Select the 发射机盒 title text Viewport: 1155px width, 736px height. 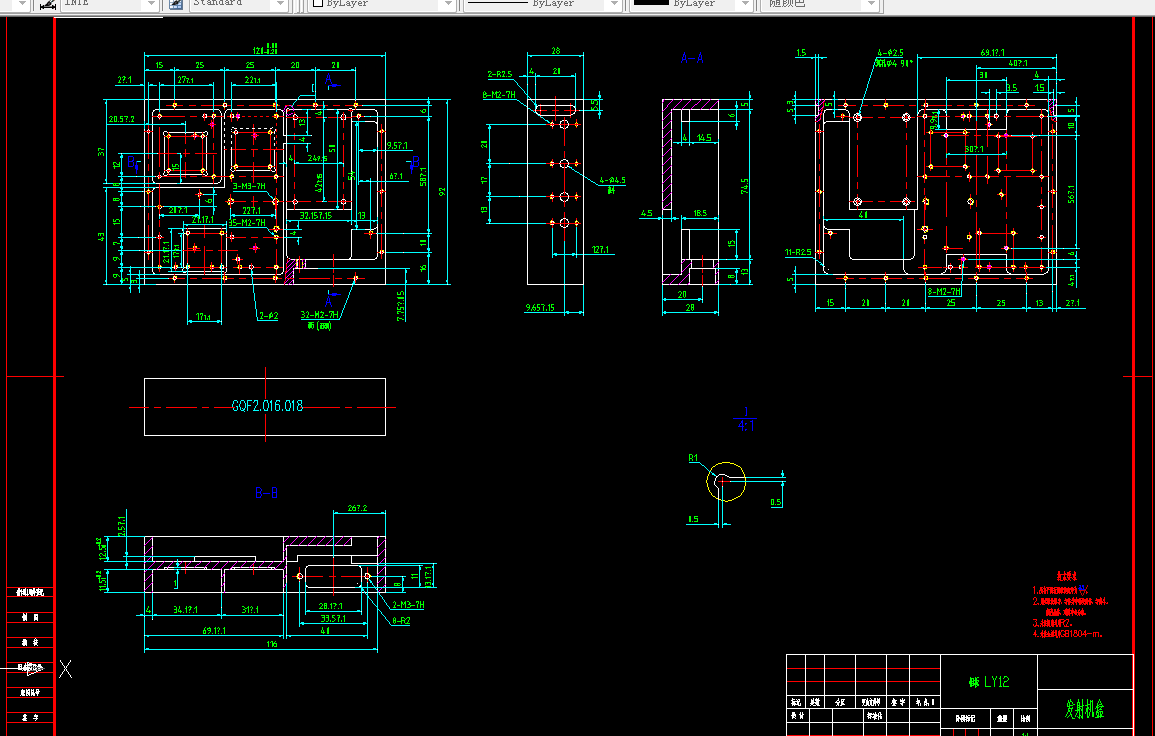pos(1085,709)
